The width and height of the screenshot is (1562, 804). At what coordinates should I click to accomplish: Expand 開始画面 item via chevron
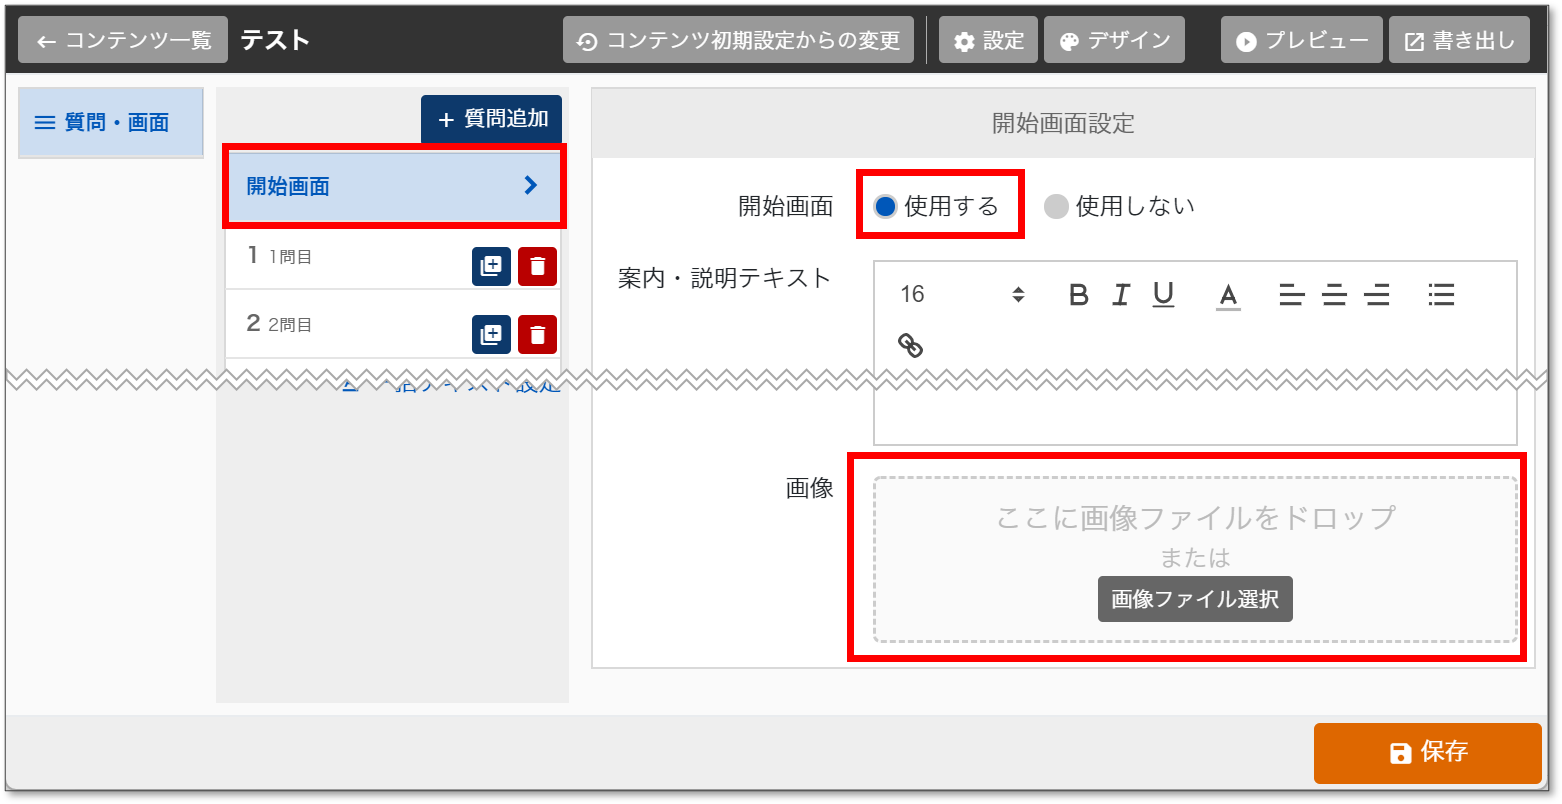coord(531,186)
